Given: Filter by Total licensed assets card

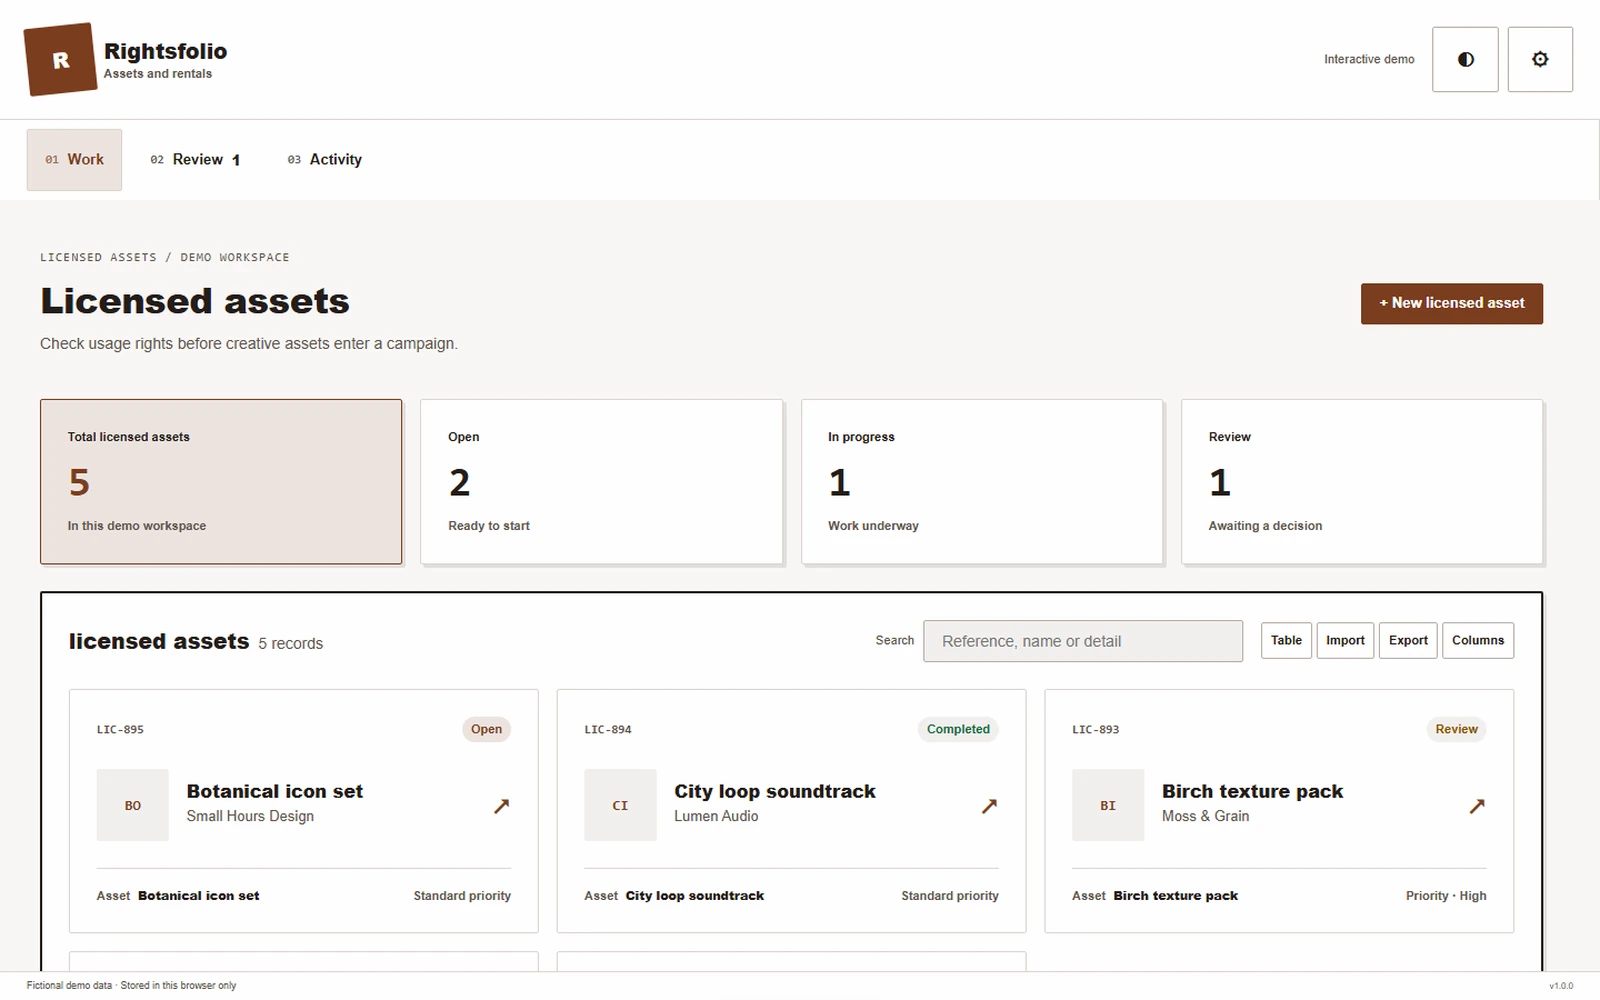Looking at the screenshot, I should (221, 482).
